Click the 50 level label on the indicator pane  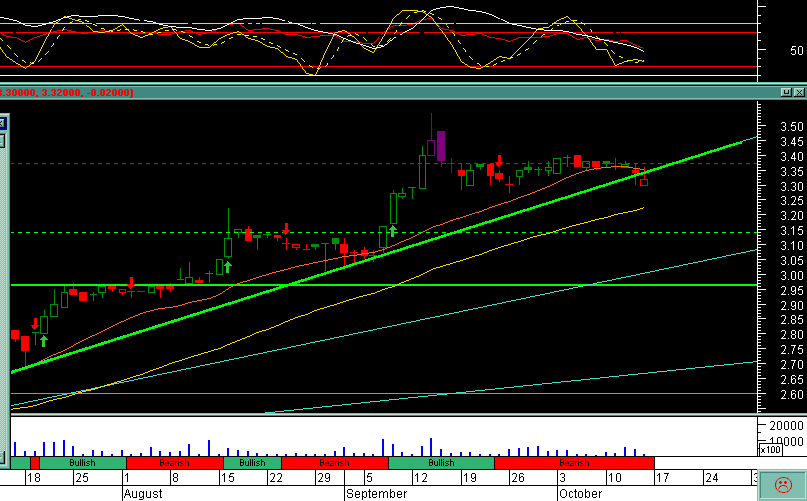(797, 50)
